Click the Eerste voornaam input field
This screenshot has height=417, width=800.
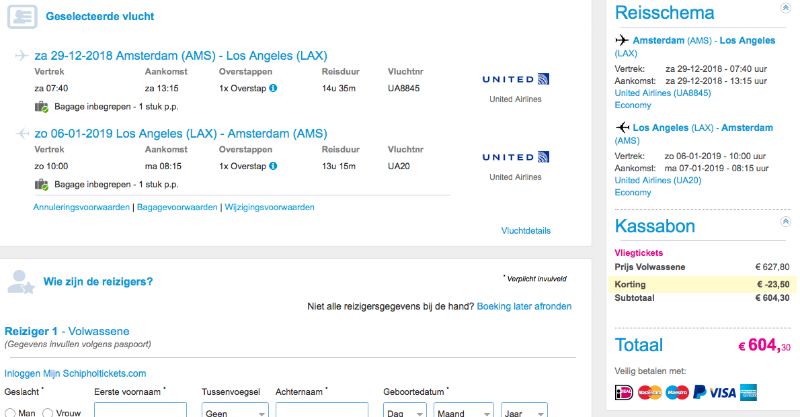140,410
